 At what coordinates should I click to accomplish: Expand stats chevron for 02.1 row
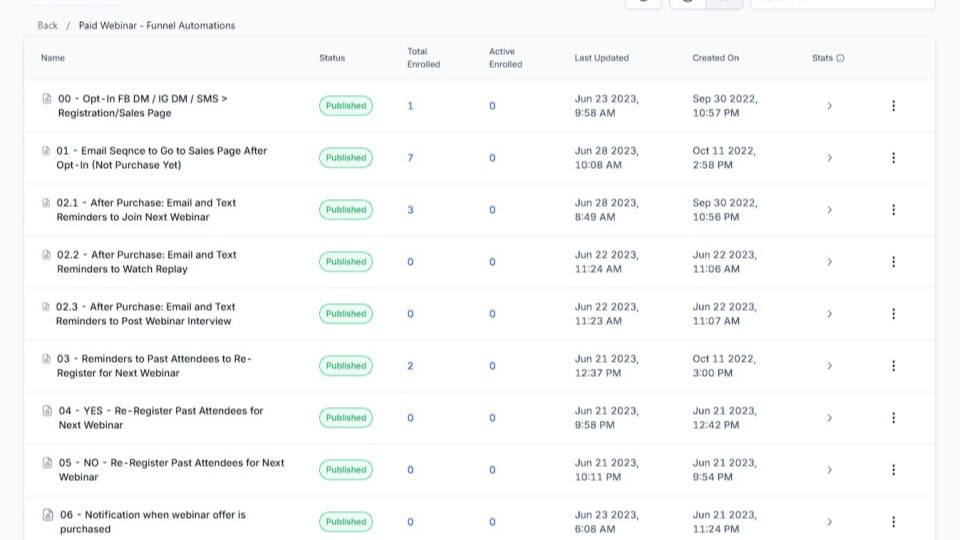pos(830,210)
